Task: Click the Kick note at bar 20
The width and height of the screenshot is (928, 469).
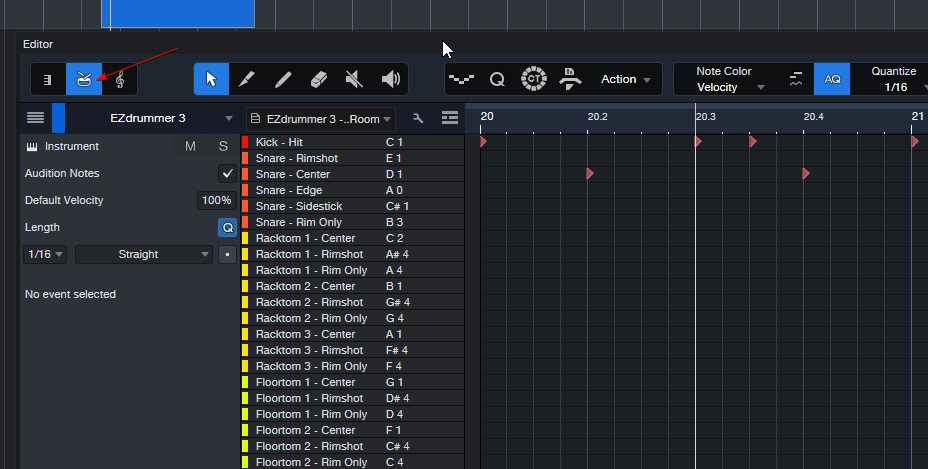Action: pos(483,142)
